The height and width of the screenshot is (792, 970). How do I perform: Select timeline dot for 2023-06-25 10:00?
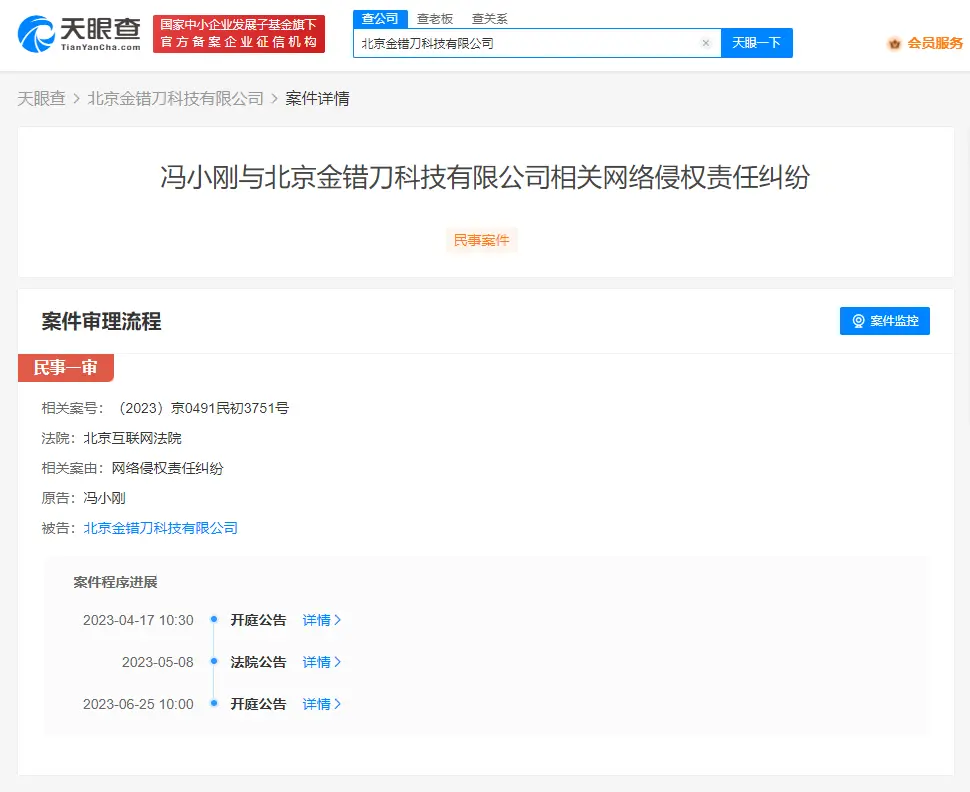pyautogui.click(x=214, y=704)
